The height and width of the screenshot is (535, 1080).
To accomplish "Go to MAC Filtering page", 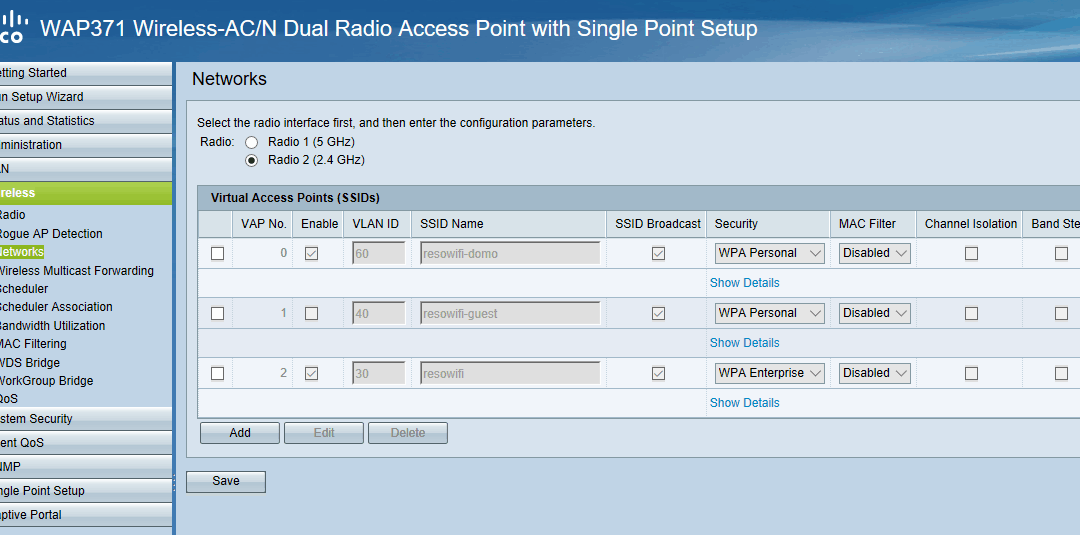I will tap(33, 344).
